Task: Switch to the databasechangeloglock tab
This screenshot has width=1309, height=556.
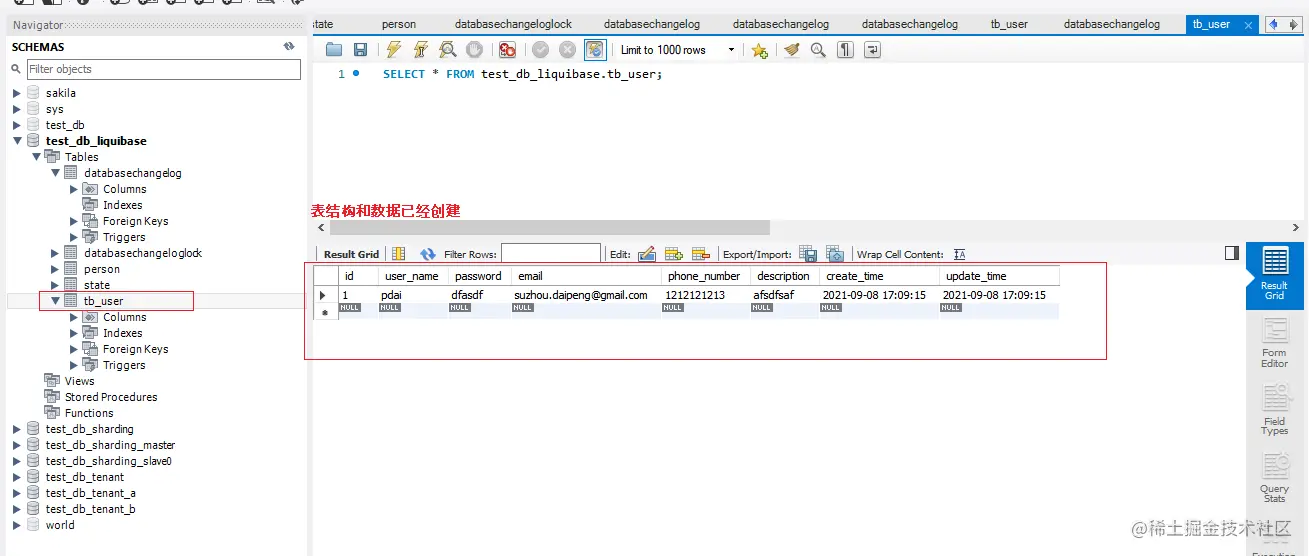Action: (513, 24)
